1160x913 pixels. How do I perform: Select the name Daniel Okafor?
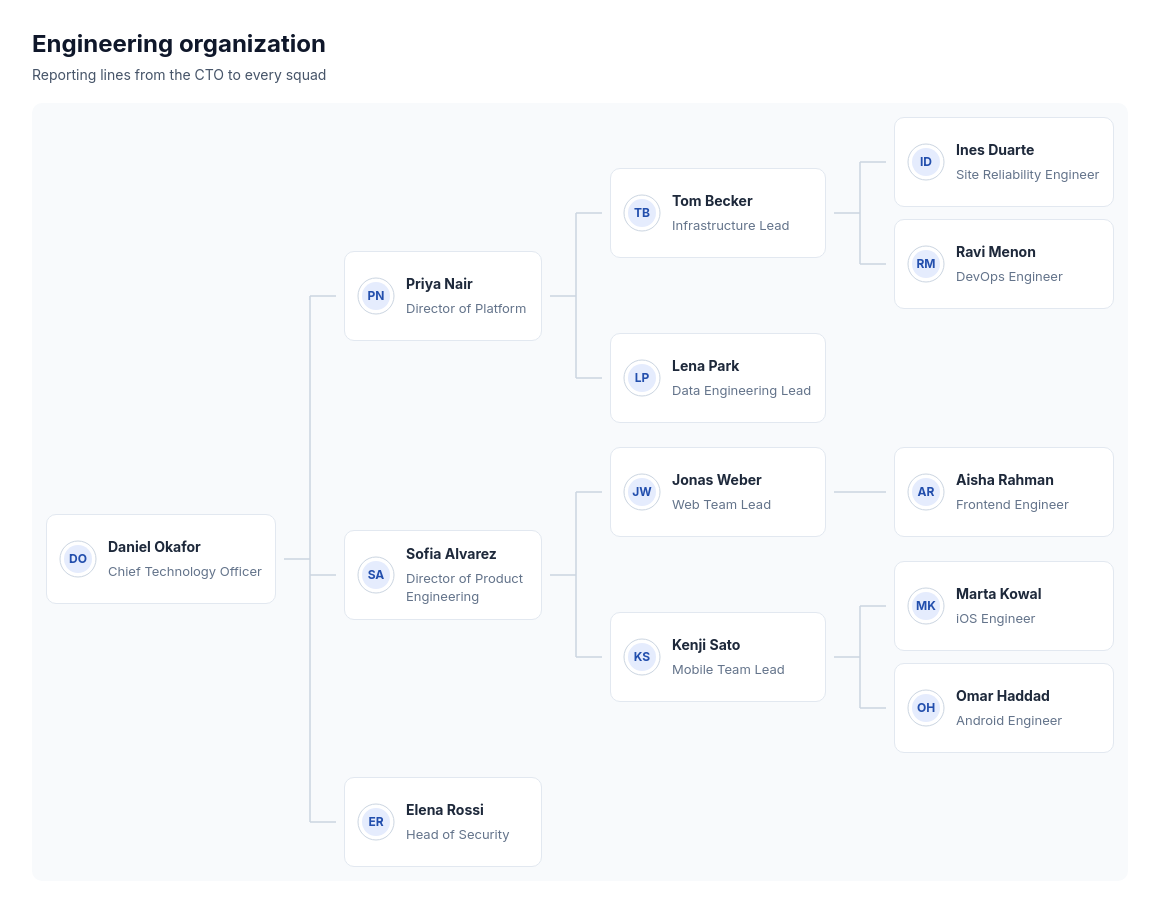coord(154,547)
